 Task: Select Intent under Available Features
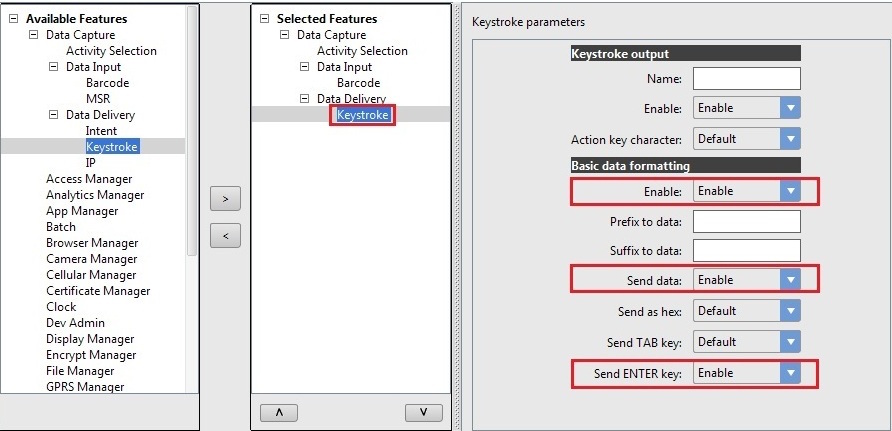pyautogui.click(x=101, y=131)
